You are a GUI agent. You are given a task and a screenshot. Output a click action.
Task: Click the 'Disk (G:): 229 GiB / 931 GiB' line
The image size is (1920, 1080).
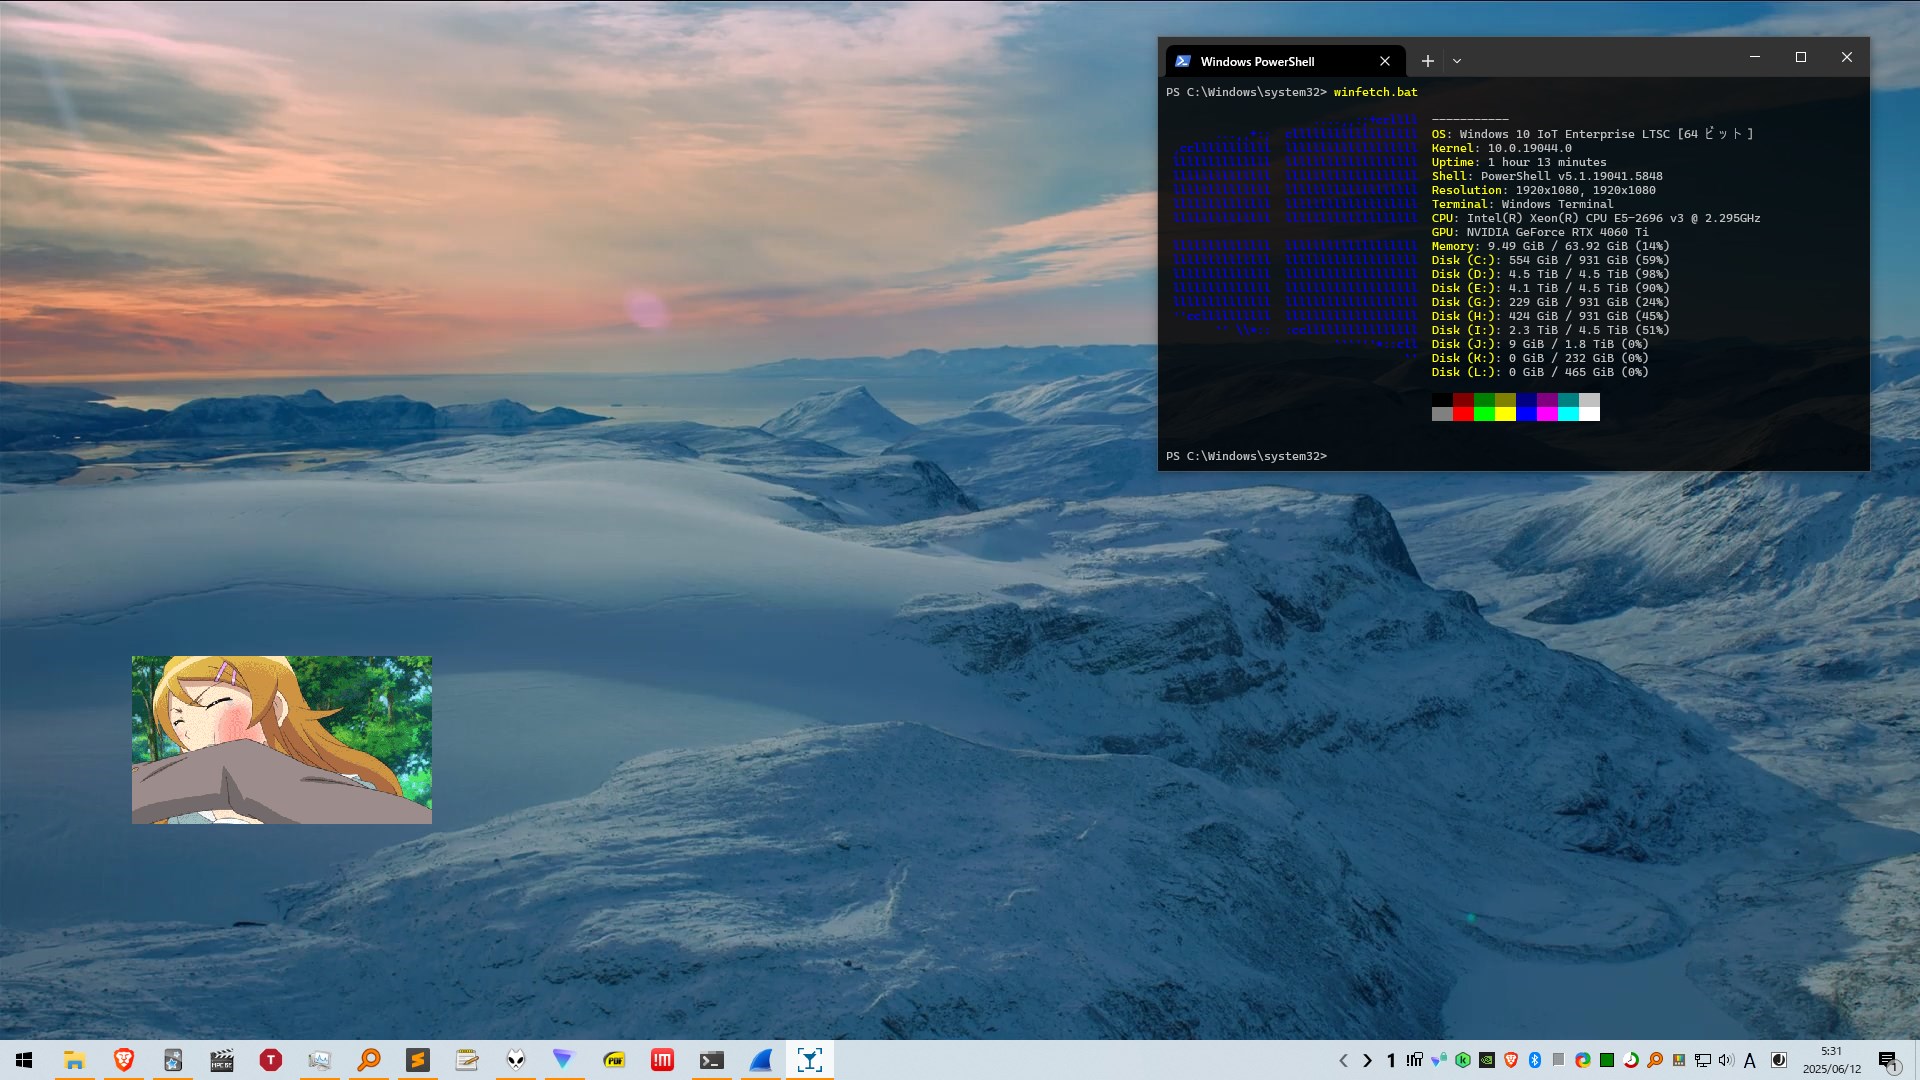(x=1550, y=302)
